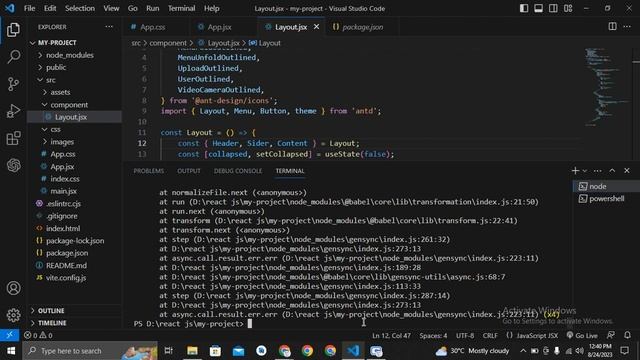Image resolution: width=640 pixels, height=360 pixels.
Task: Open the Accounts icon in activity bar
Action: coord(13,288)
